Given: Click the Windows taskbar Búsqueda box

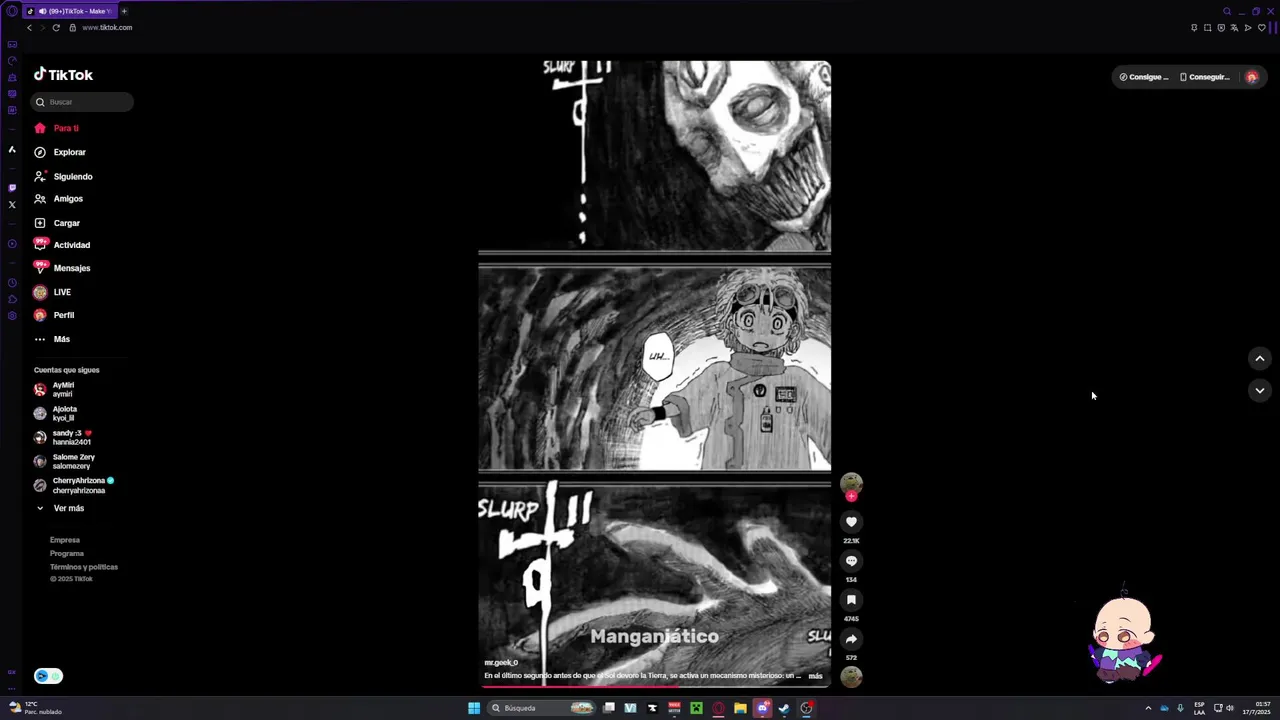Looking at the screenshot, I should coord(541,708).
